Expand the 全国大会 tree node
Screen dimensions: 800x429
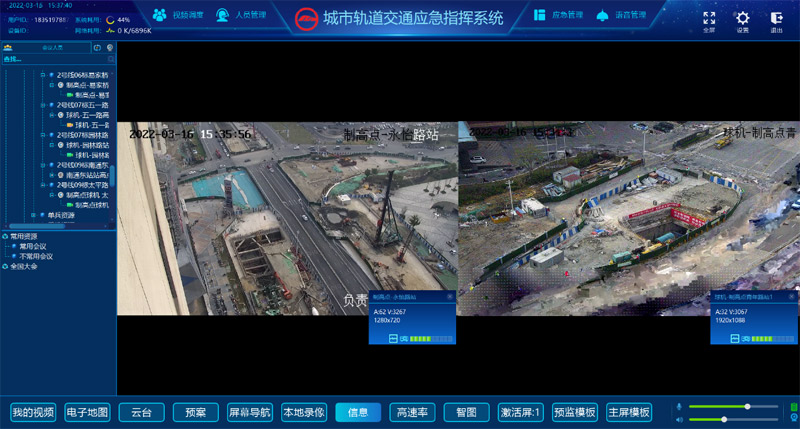coord(5,266)
